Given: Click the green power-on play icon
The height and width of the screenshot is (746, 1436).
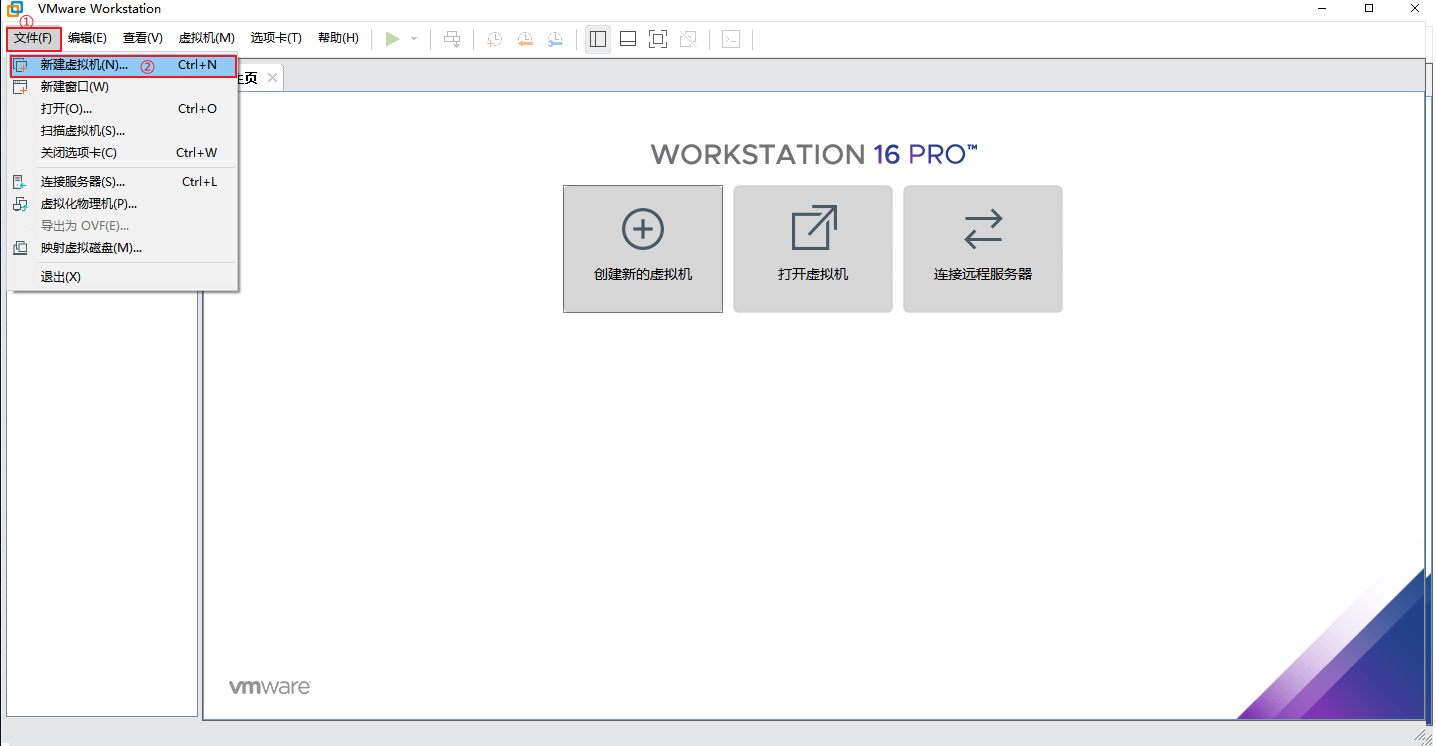Looking at the screenshot, I should point(392,39).
